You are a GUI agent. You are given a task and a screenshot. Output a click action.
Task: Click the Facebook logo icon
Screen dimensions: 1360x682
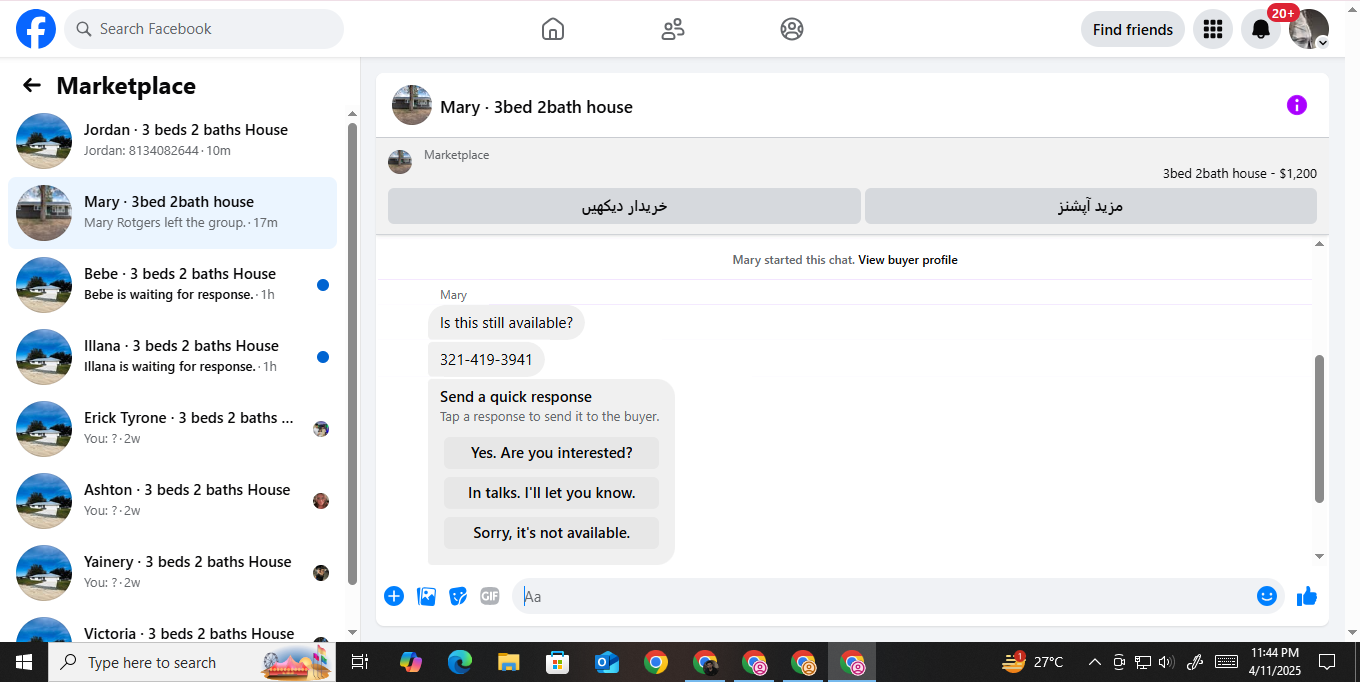[36, 29]
